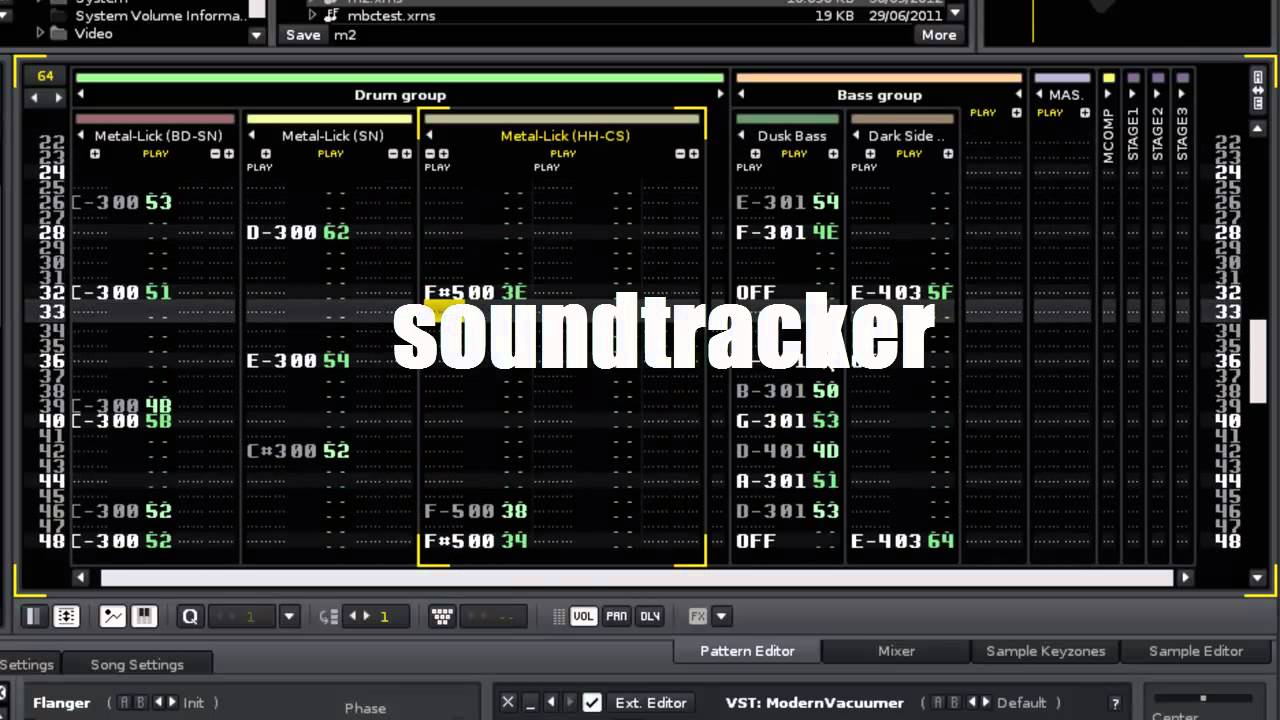
Task: Increase the edit step value arrow
Action: [x=367, y=617]
